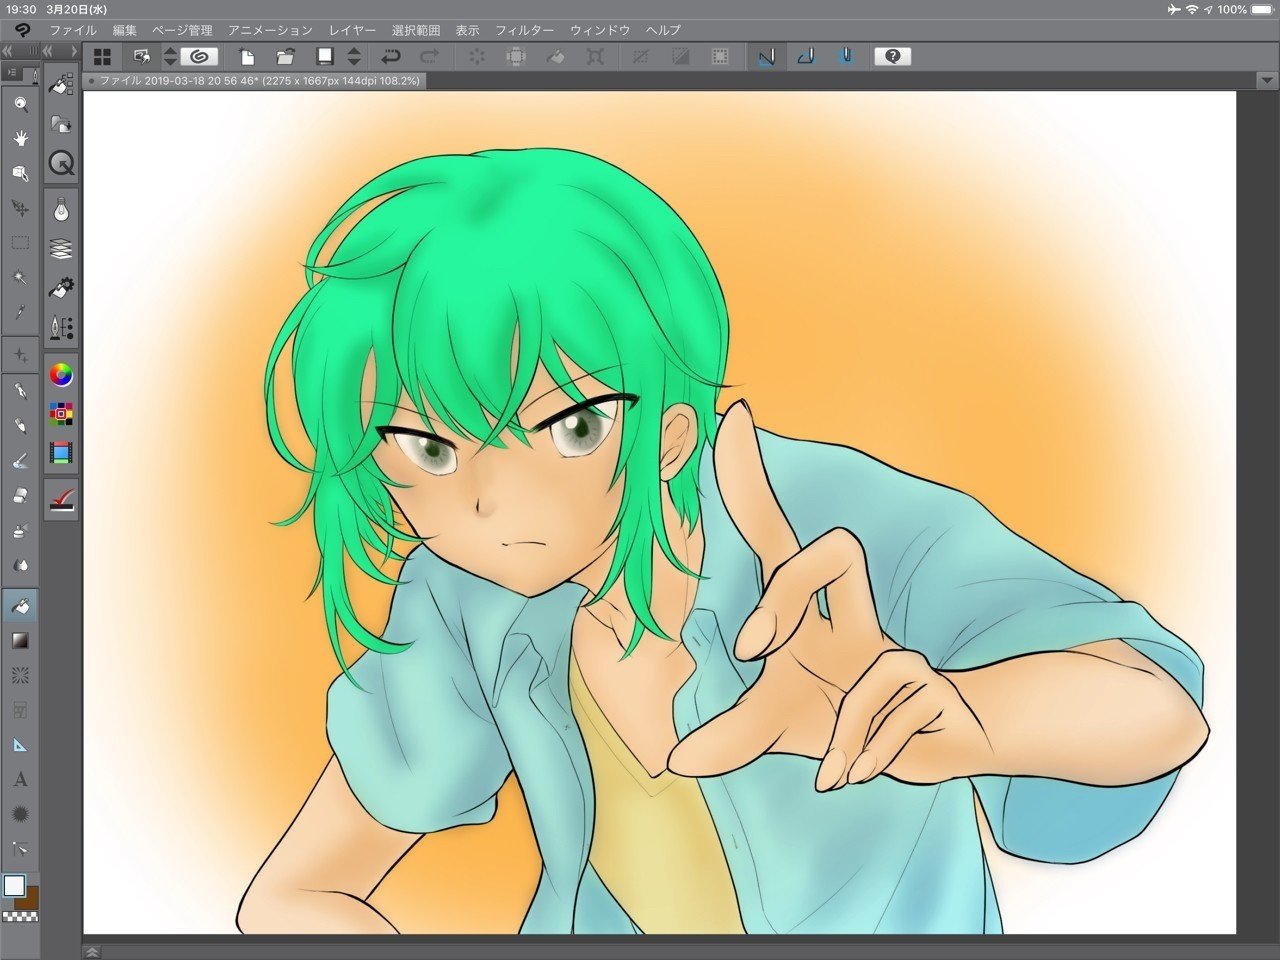The width and height of the screenshot is (1280, 960).
Task: Open the Material folder palette icon
Action: click(x=61, y=124)
